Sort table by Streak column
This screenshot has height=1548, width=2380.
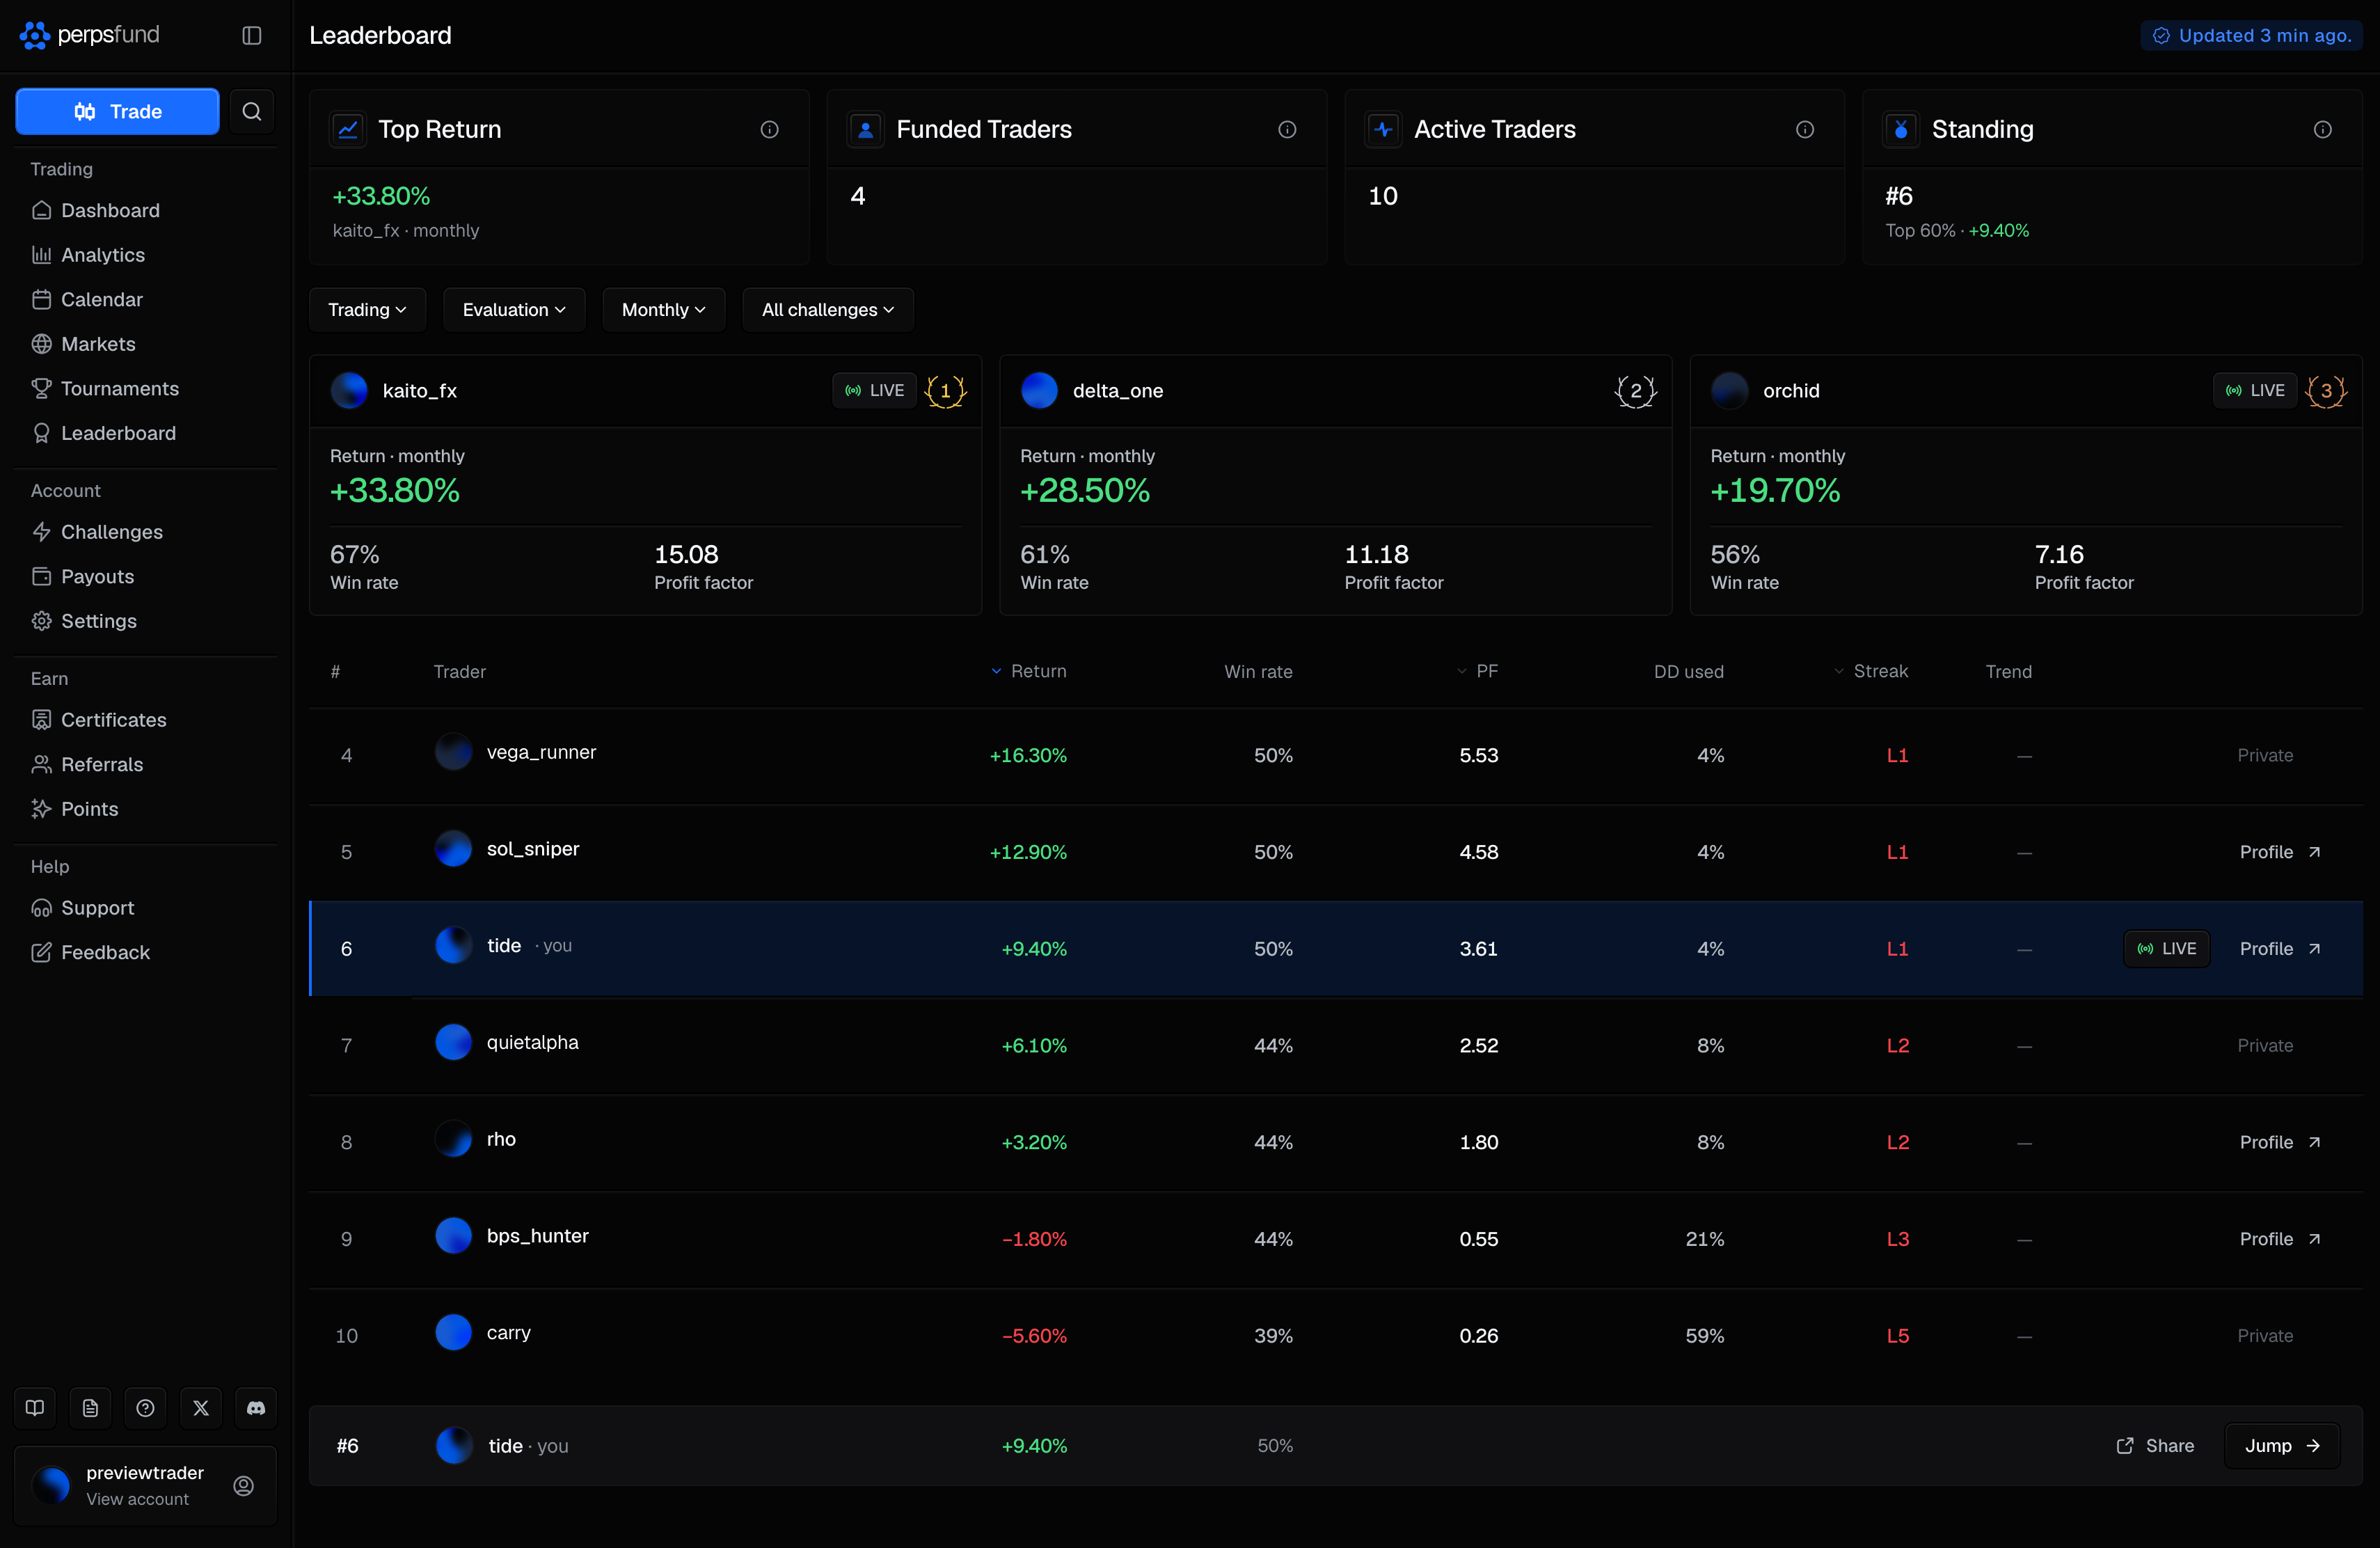1871,671
